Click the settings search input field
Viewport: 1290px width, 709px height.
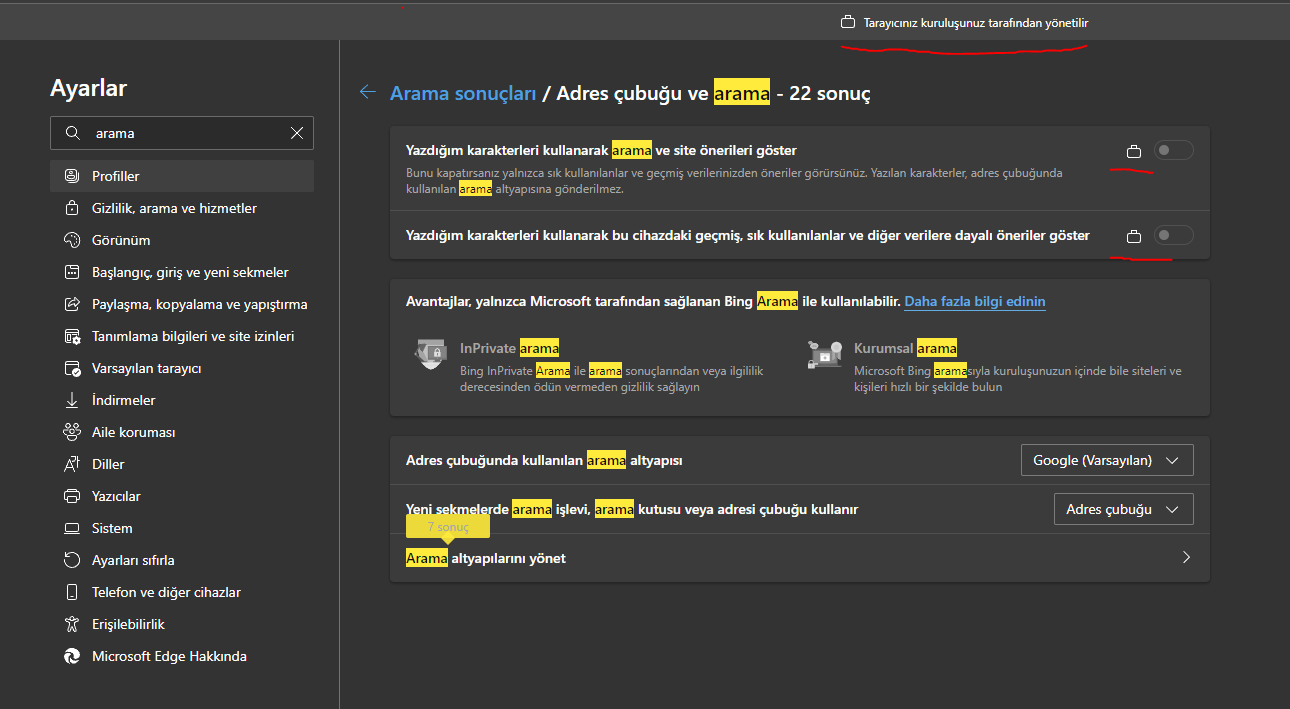pos(185,133)
